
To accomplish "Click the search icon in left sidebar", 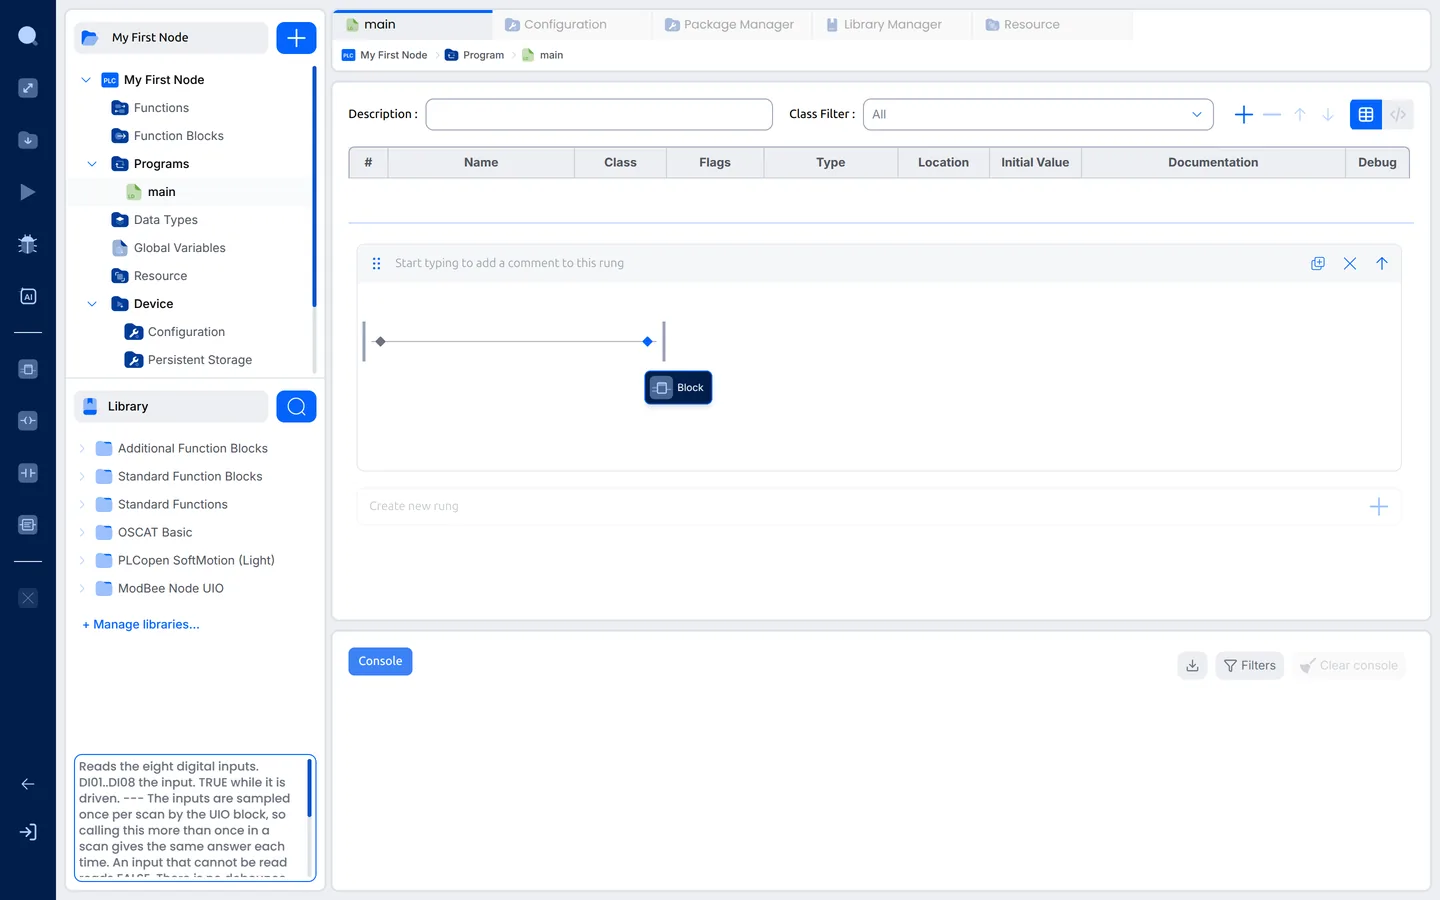I will point(28,36).
